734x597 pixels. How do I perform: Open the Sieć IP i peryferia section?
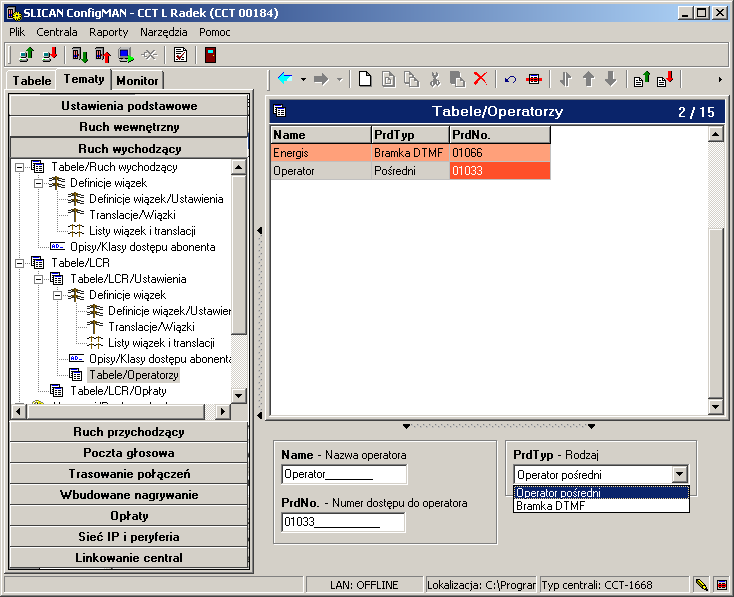[x=129, y=537]
